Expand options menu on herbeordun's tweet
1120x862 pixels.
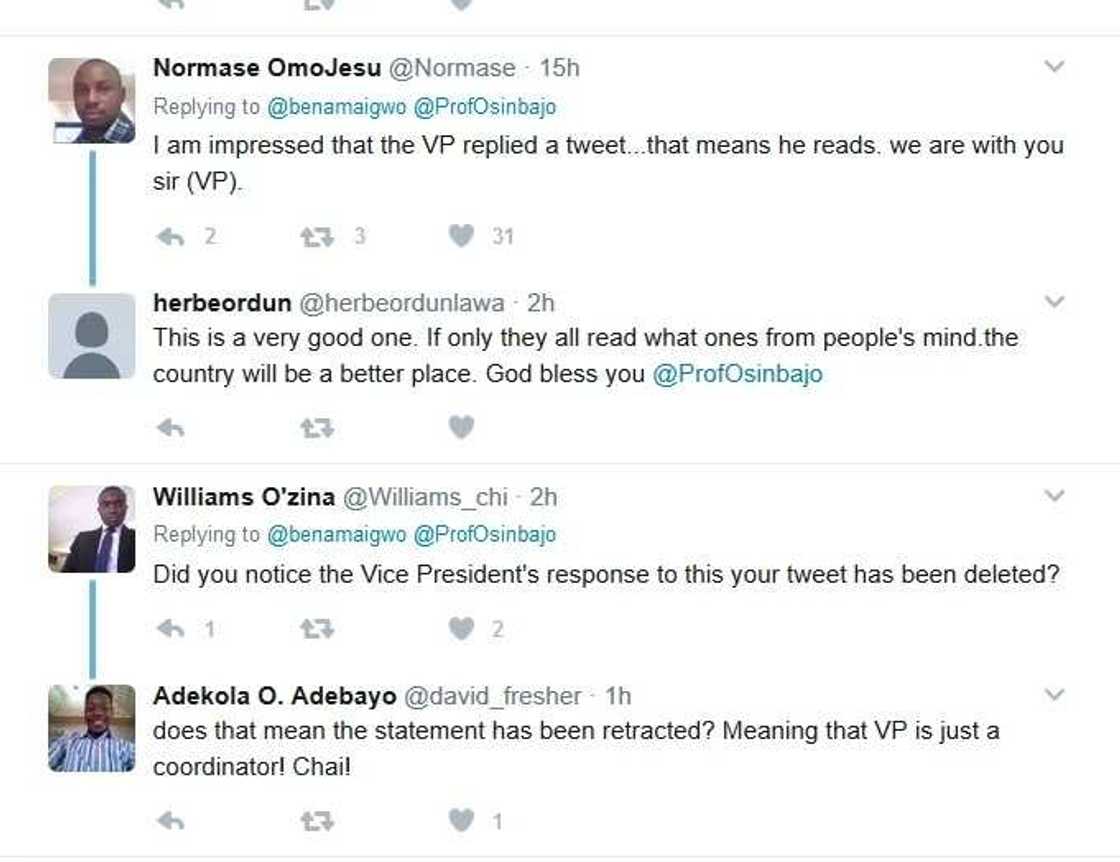click(x=1054, y=301)
